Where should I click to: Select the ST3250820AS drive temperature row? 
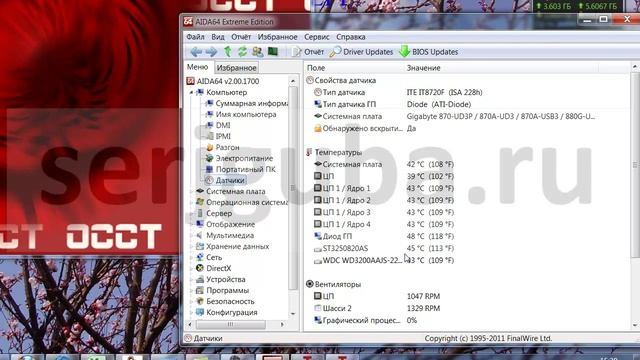coord(467,249)
